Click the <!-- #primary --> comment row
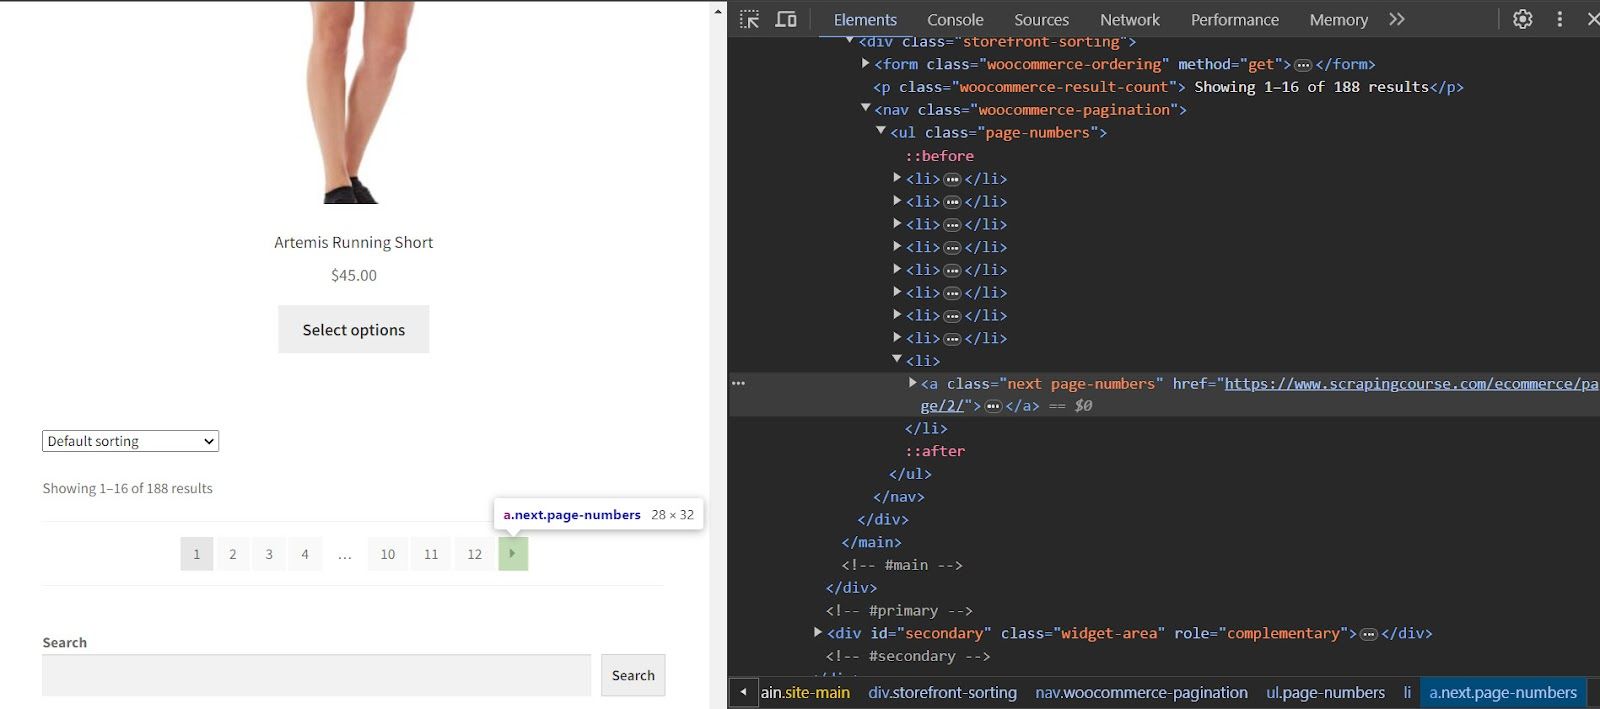The height and width of the screenshot is (709, 1600). coord(899,610)
